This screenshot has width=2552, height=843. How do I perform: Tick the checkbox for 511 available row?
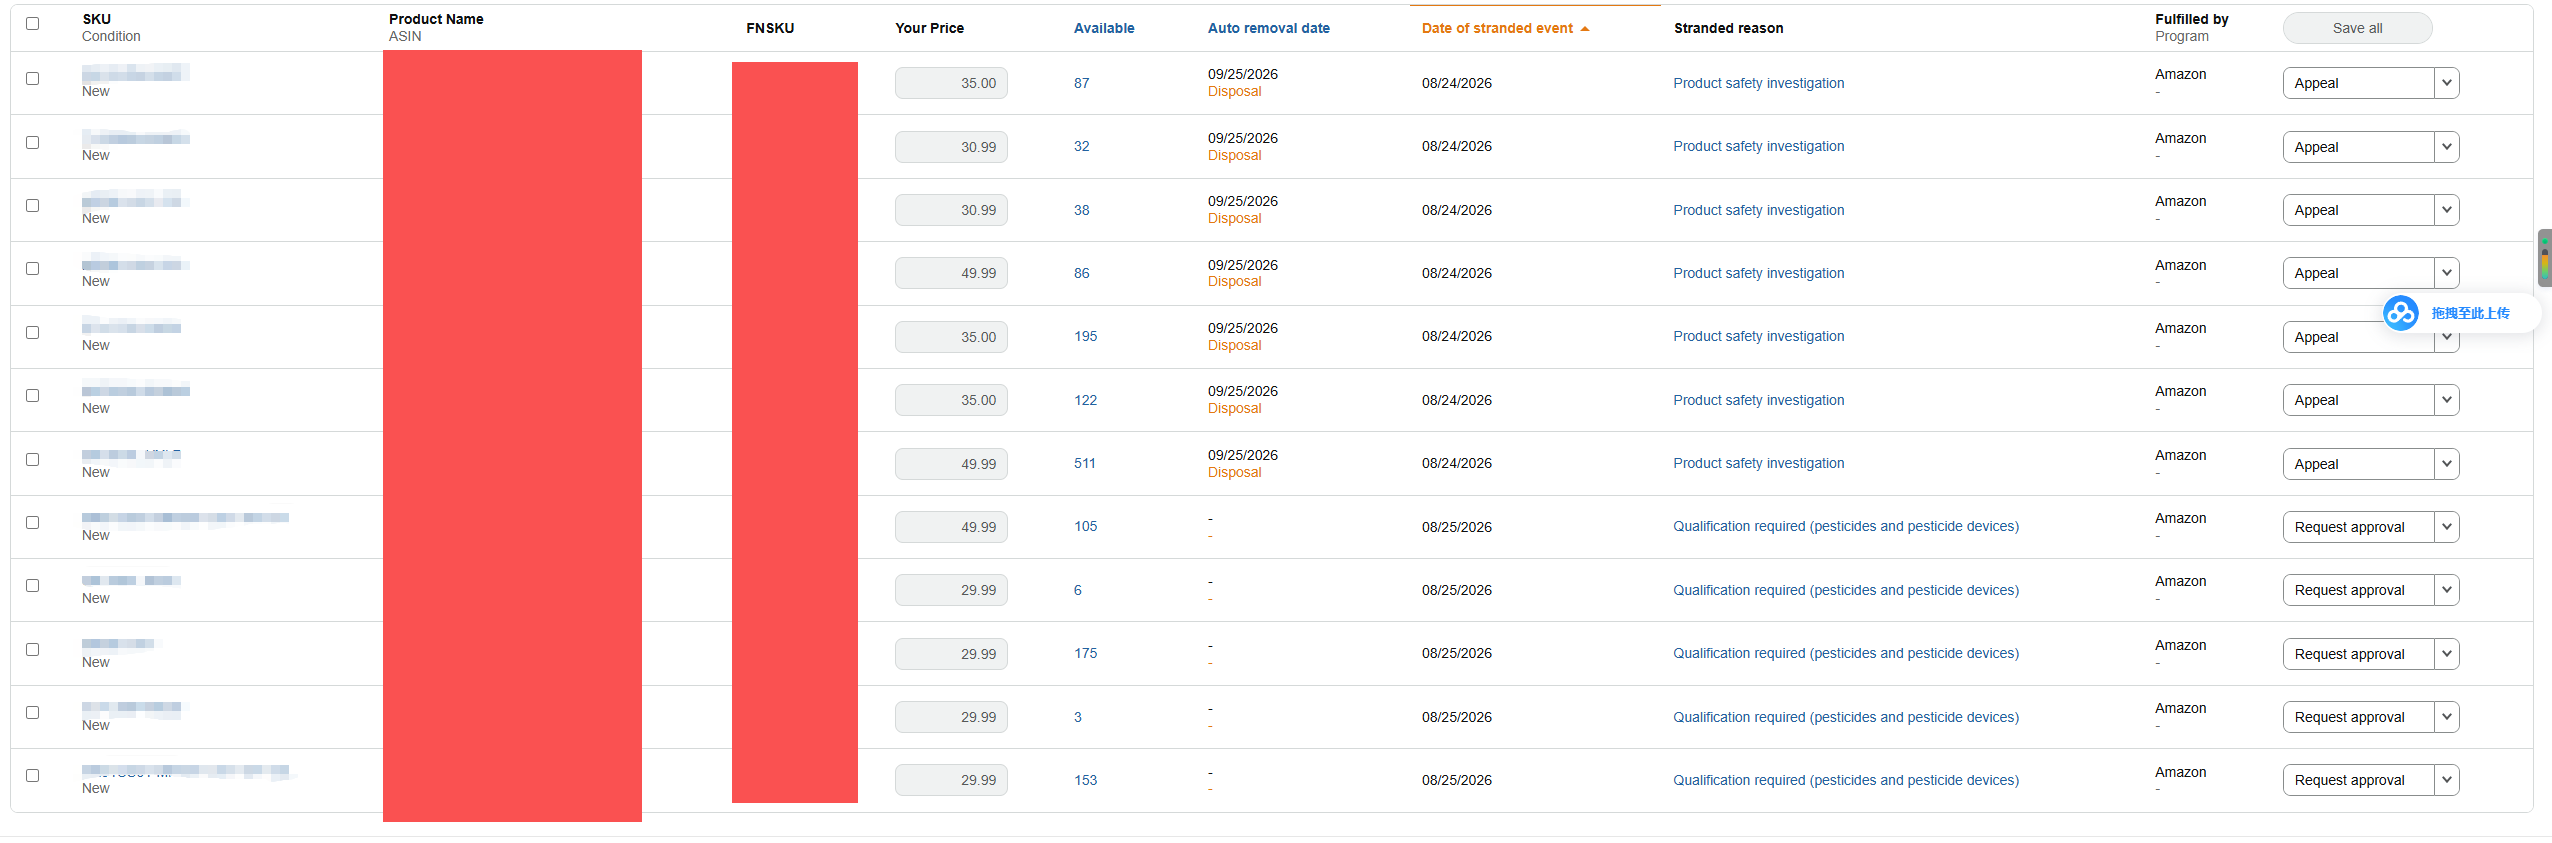point(32,459)
